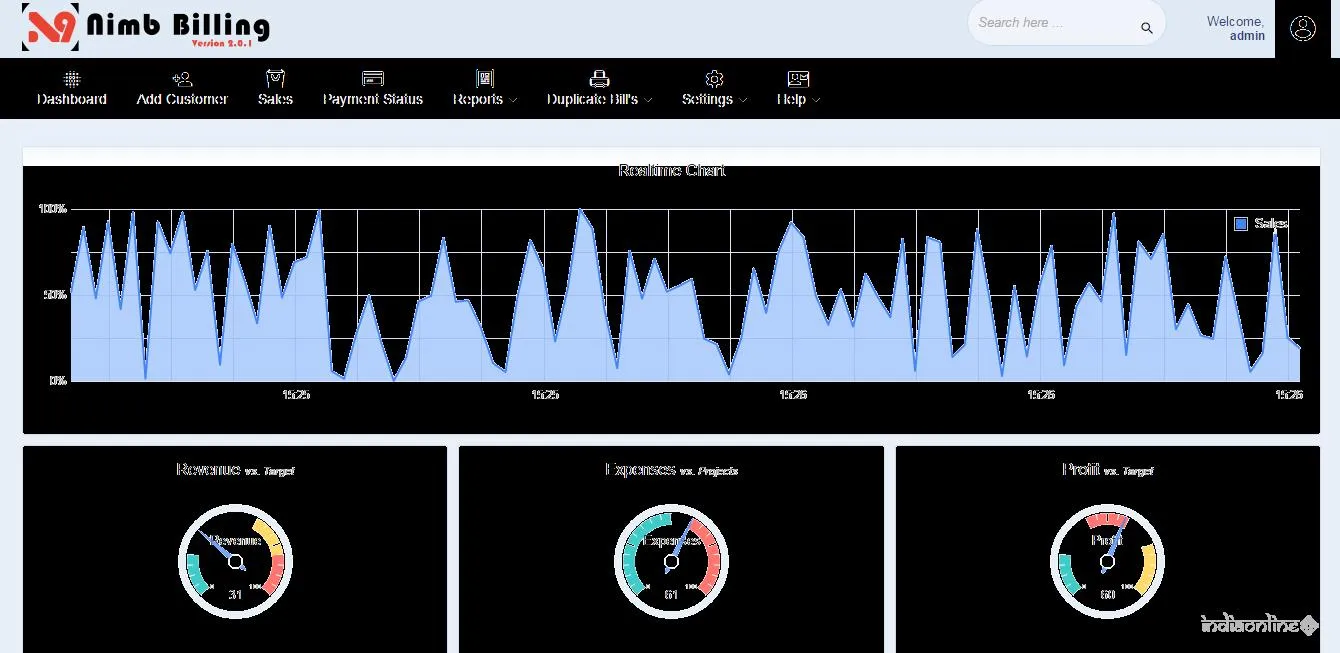The image size is (1340, 653).
Task: Click the Dashboard grid icon
Action: pyautogui.click(x=72, y=79)
